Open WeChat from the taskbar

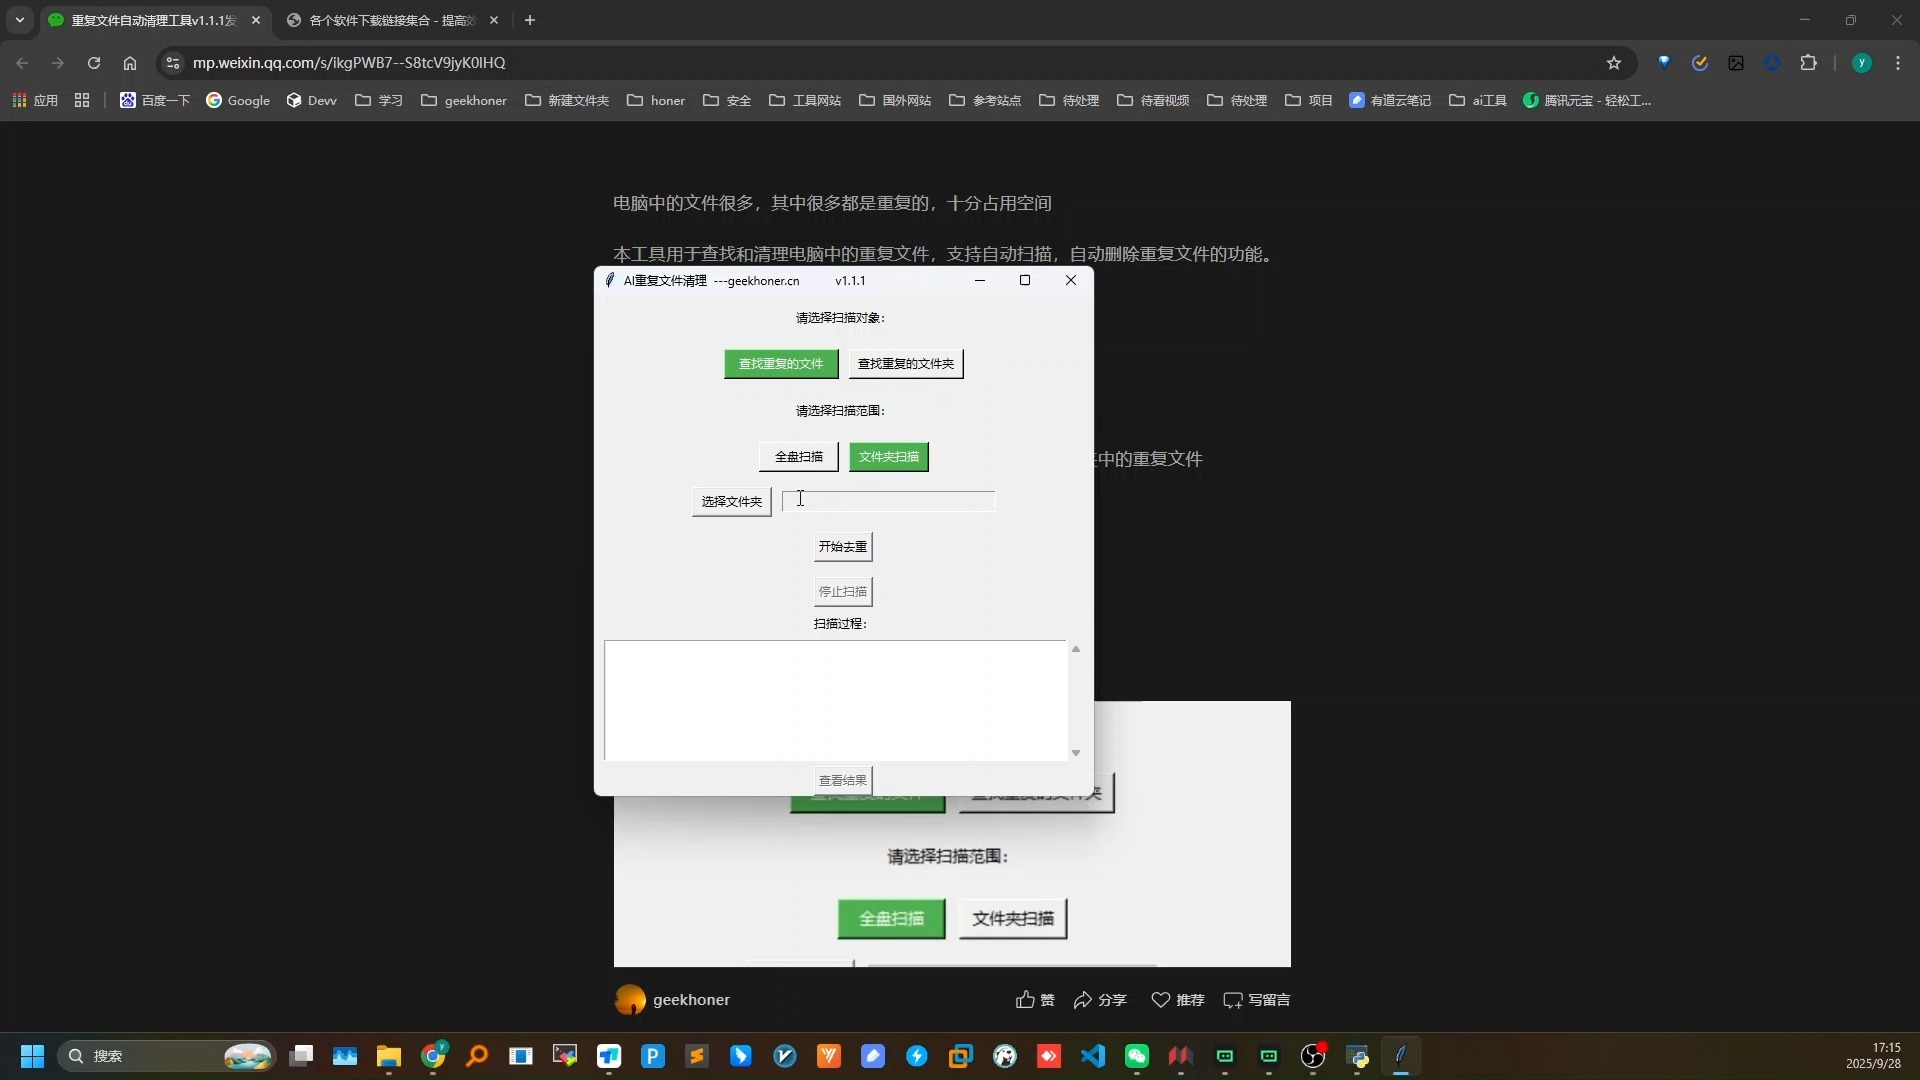pyautogui.click(x=1137, y=1056)
